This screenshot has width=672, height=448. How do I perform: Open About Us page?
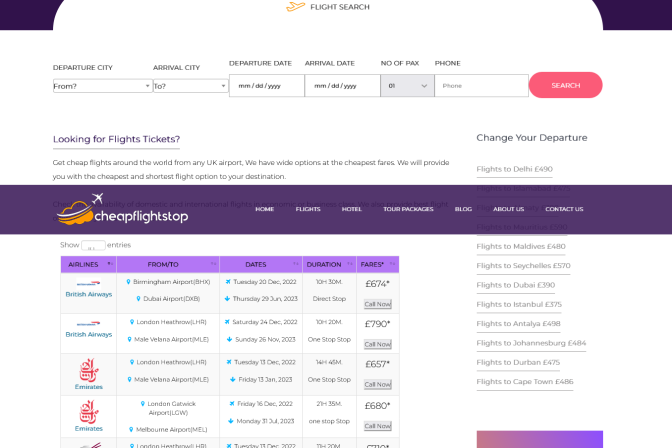508,209
